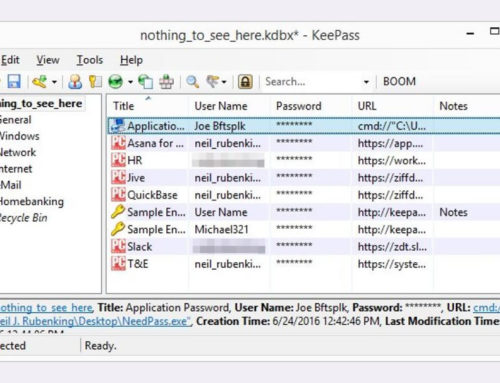Click the HR entry PC icon
Image resolution: width=500 pixels, height=383 pixels.
click(118, 160)
